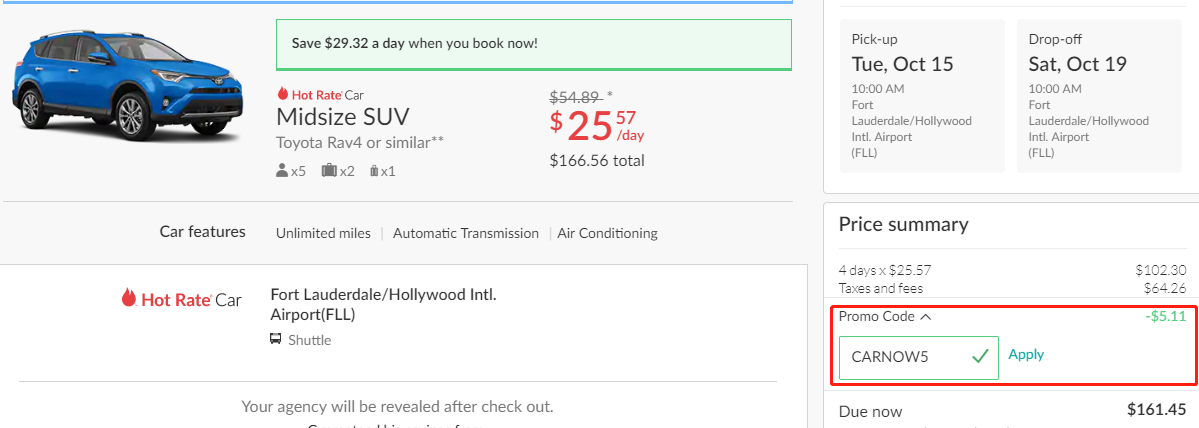Click the Hot Rate flame icon above Midsize SUV
Viewport: 1199px width, 428px height.
tap(283, 95)
